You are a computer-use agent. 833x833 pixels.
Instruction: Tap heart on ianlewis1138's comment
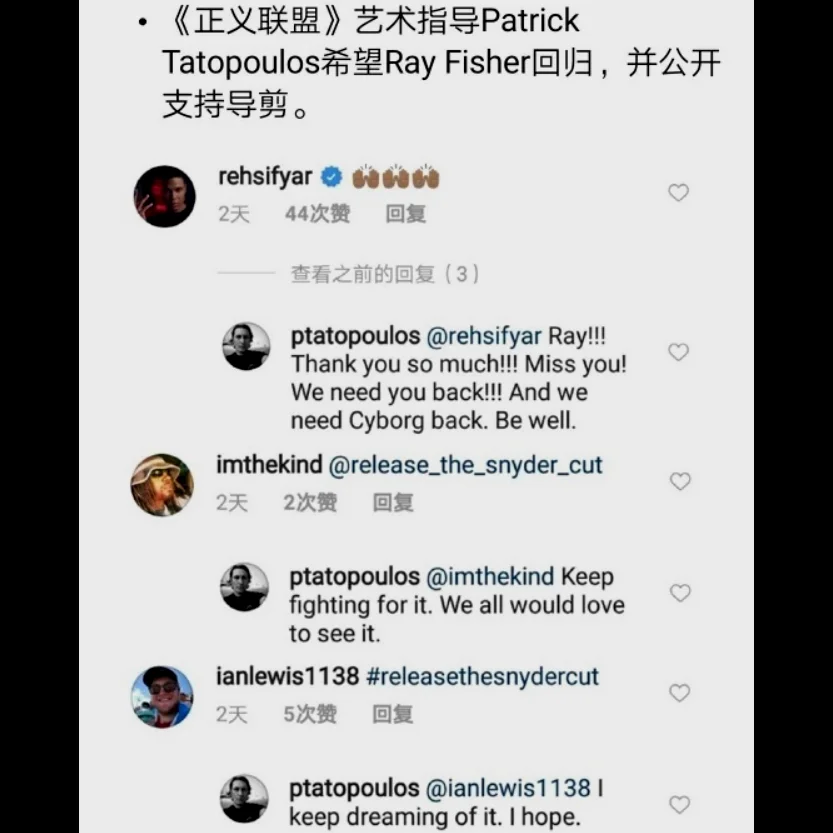pyautogui.click(x=679, y=693)
